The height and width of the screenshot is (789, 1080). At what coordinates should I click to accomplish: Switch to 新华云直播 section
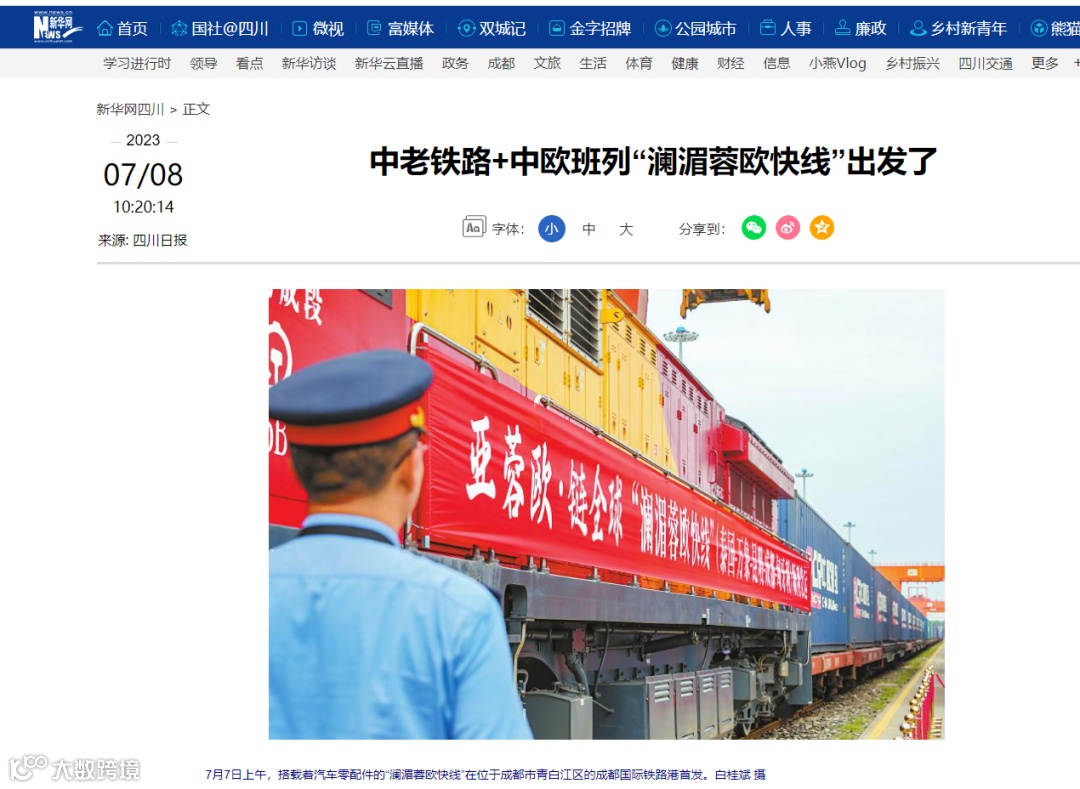coord(388,63)
